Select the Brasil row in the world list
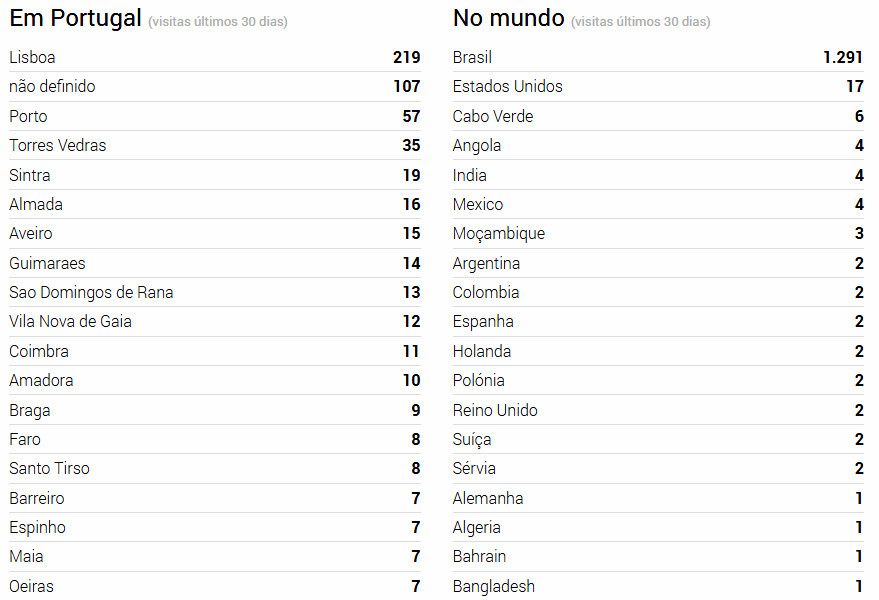The image size is (879, 600). (473, 58)
